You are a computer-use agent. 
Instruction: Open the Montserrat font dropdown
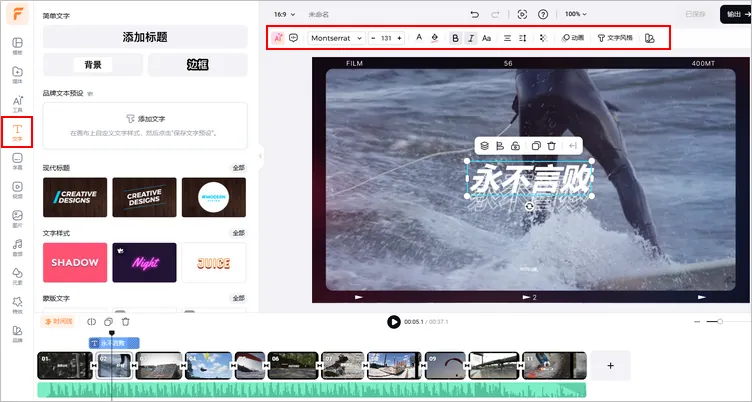(x=337, y=38)
